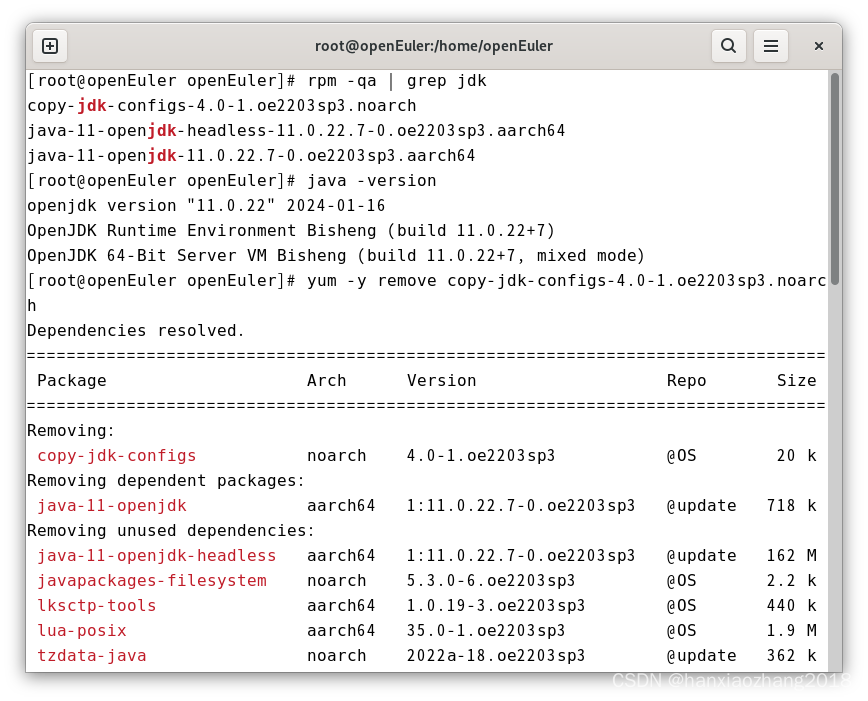Click the 162 M size value

(x=791, y=556)
